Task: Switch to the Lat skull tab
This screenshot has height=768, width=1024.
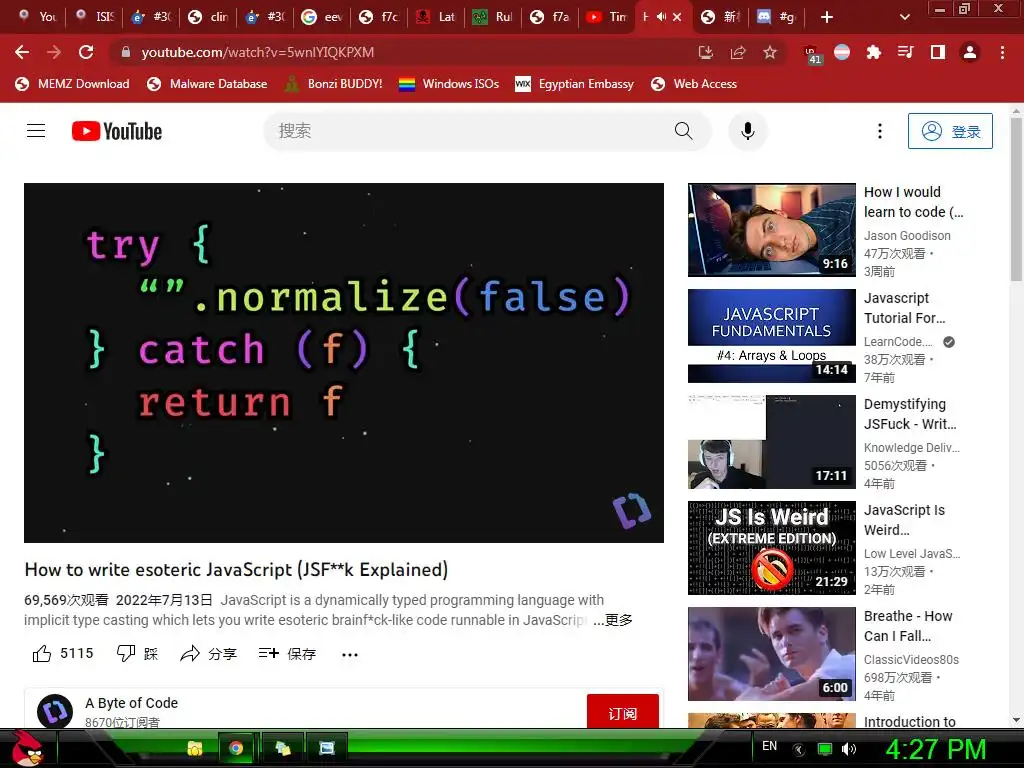Action: pyautogui.click(x=436, y=17)
